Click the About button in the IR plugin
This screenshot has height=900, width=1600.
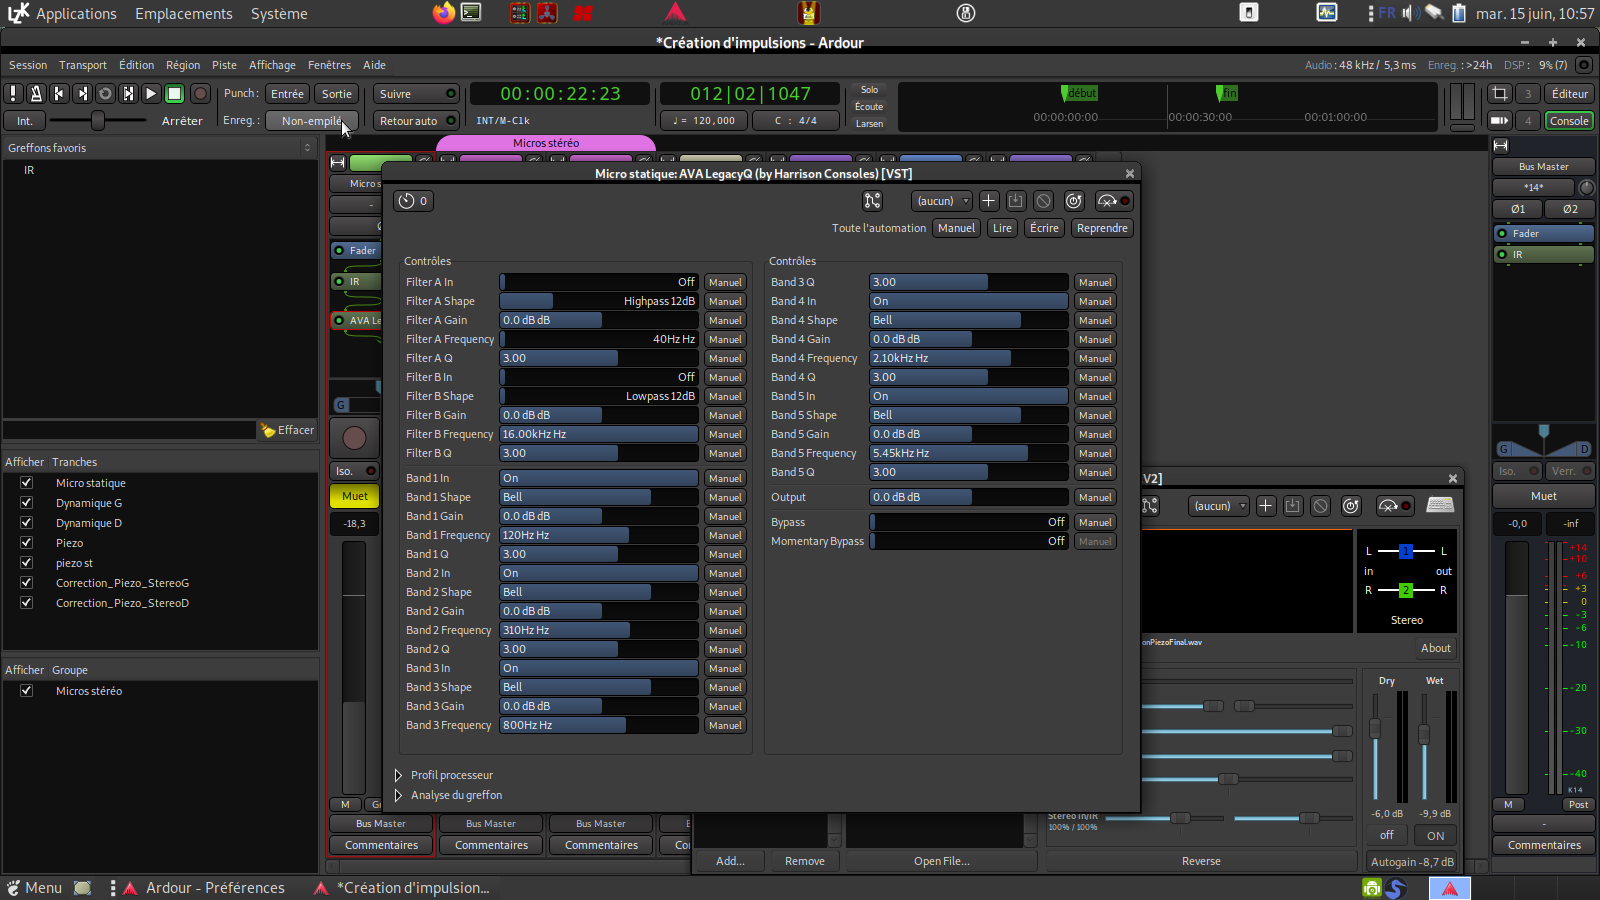tap(1436, 648)
